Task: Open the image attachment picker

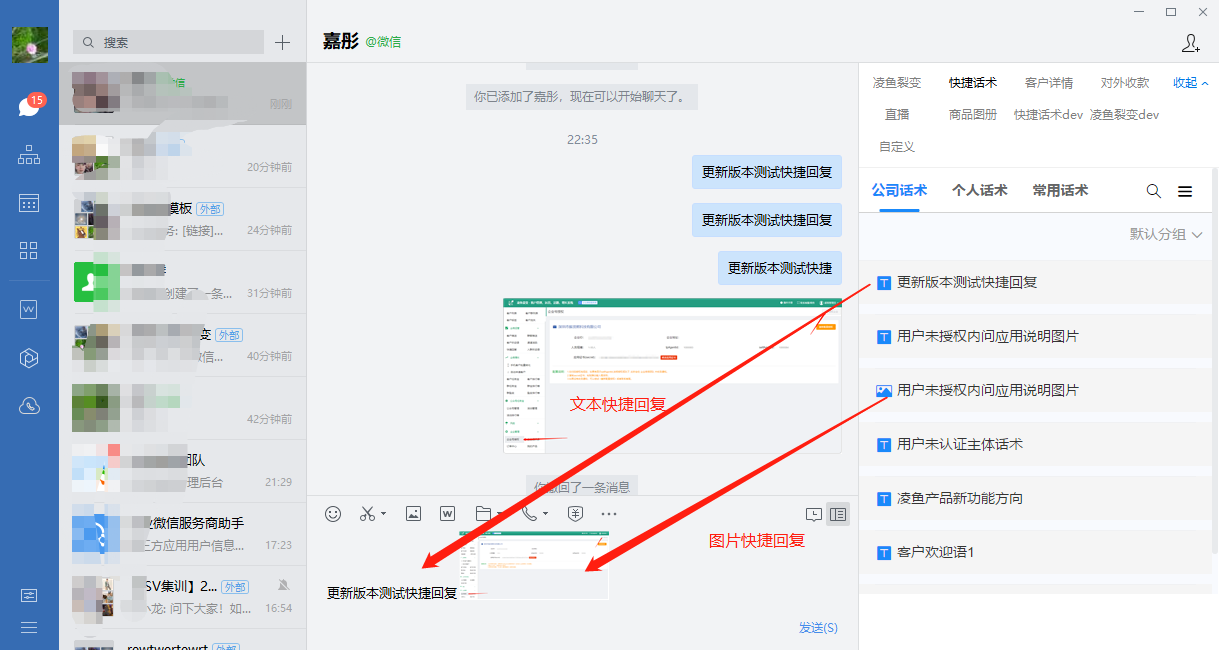Action: pyautogui.click(x=413, y=513)
